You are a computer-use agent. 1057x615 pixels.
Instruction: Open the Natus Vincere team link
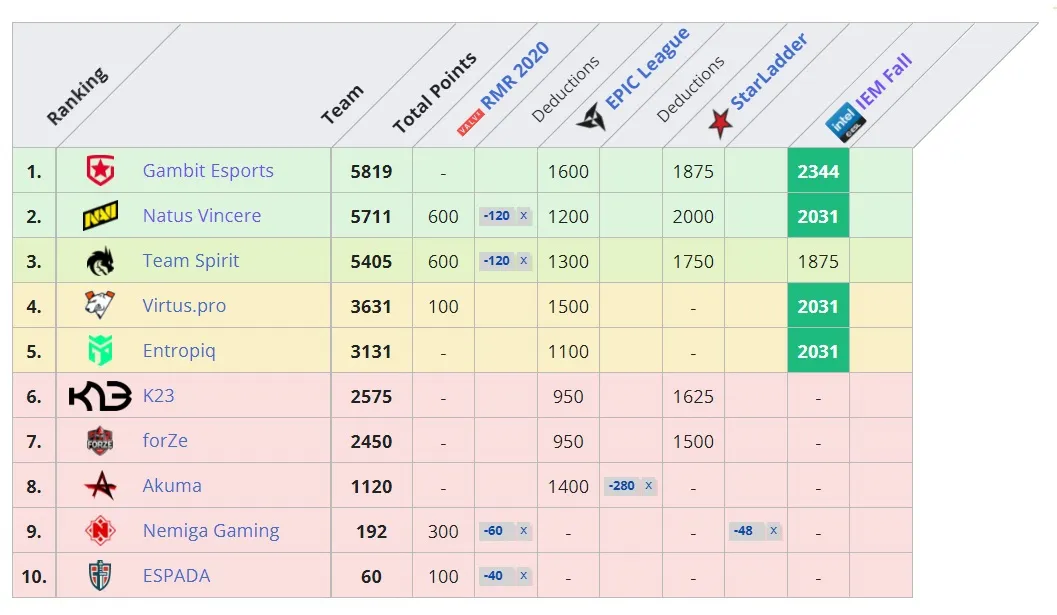click(202, 216)
